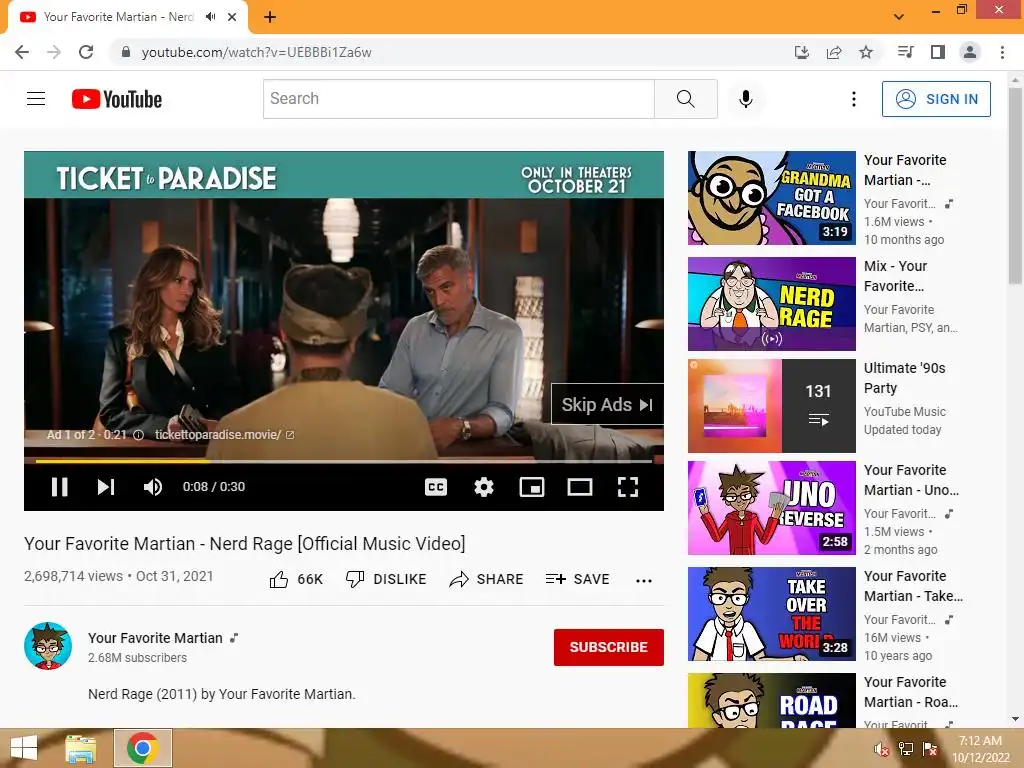
Task: Subscribe to Your Favorite Martian
Action: 609,647
